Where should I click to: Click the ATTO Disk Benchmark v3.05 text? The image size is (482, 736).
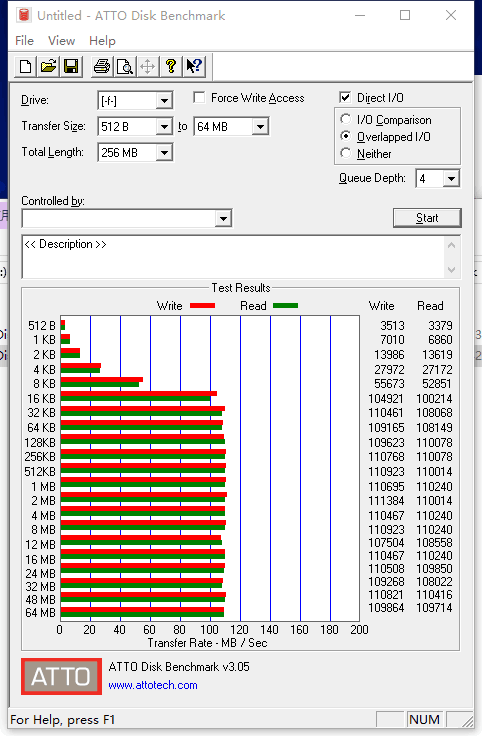pyautogui.click(x=179, y=667)
